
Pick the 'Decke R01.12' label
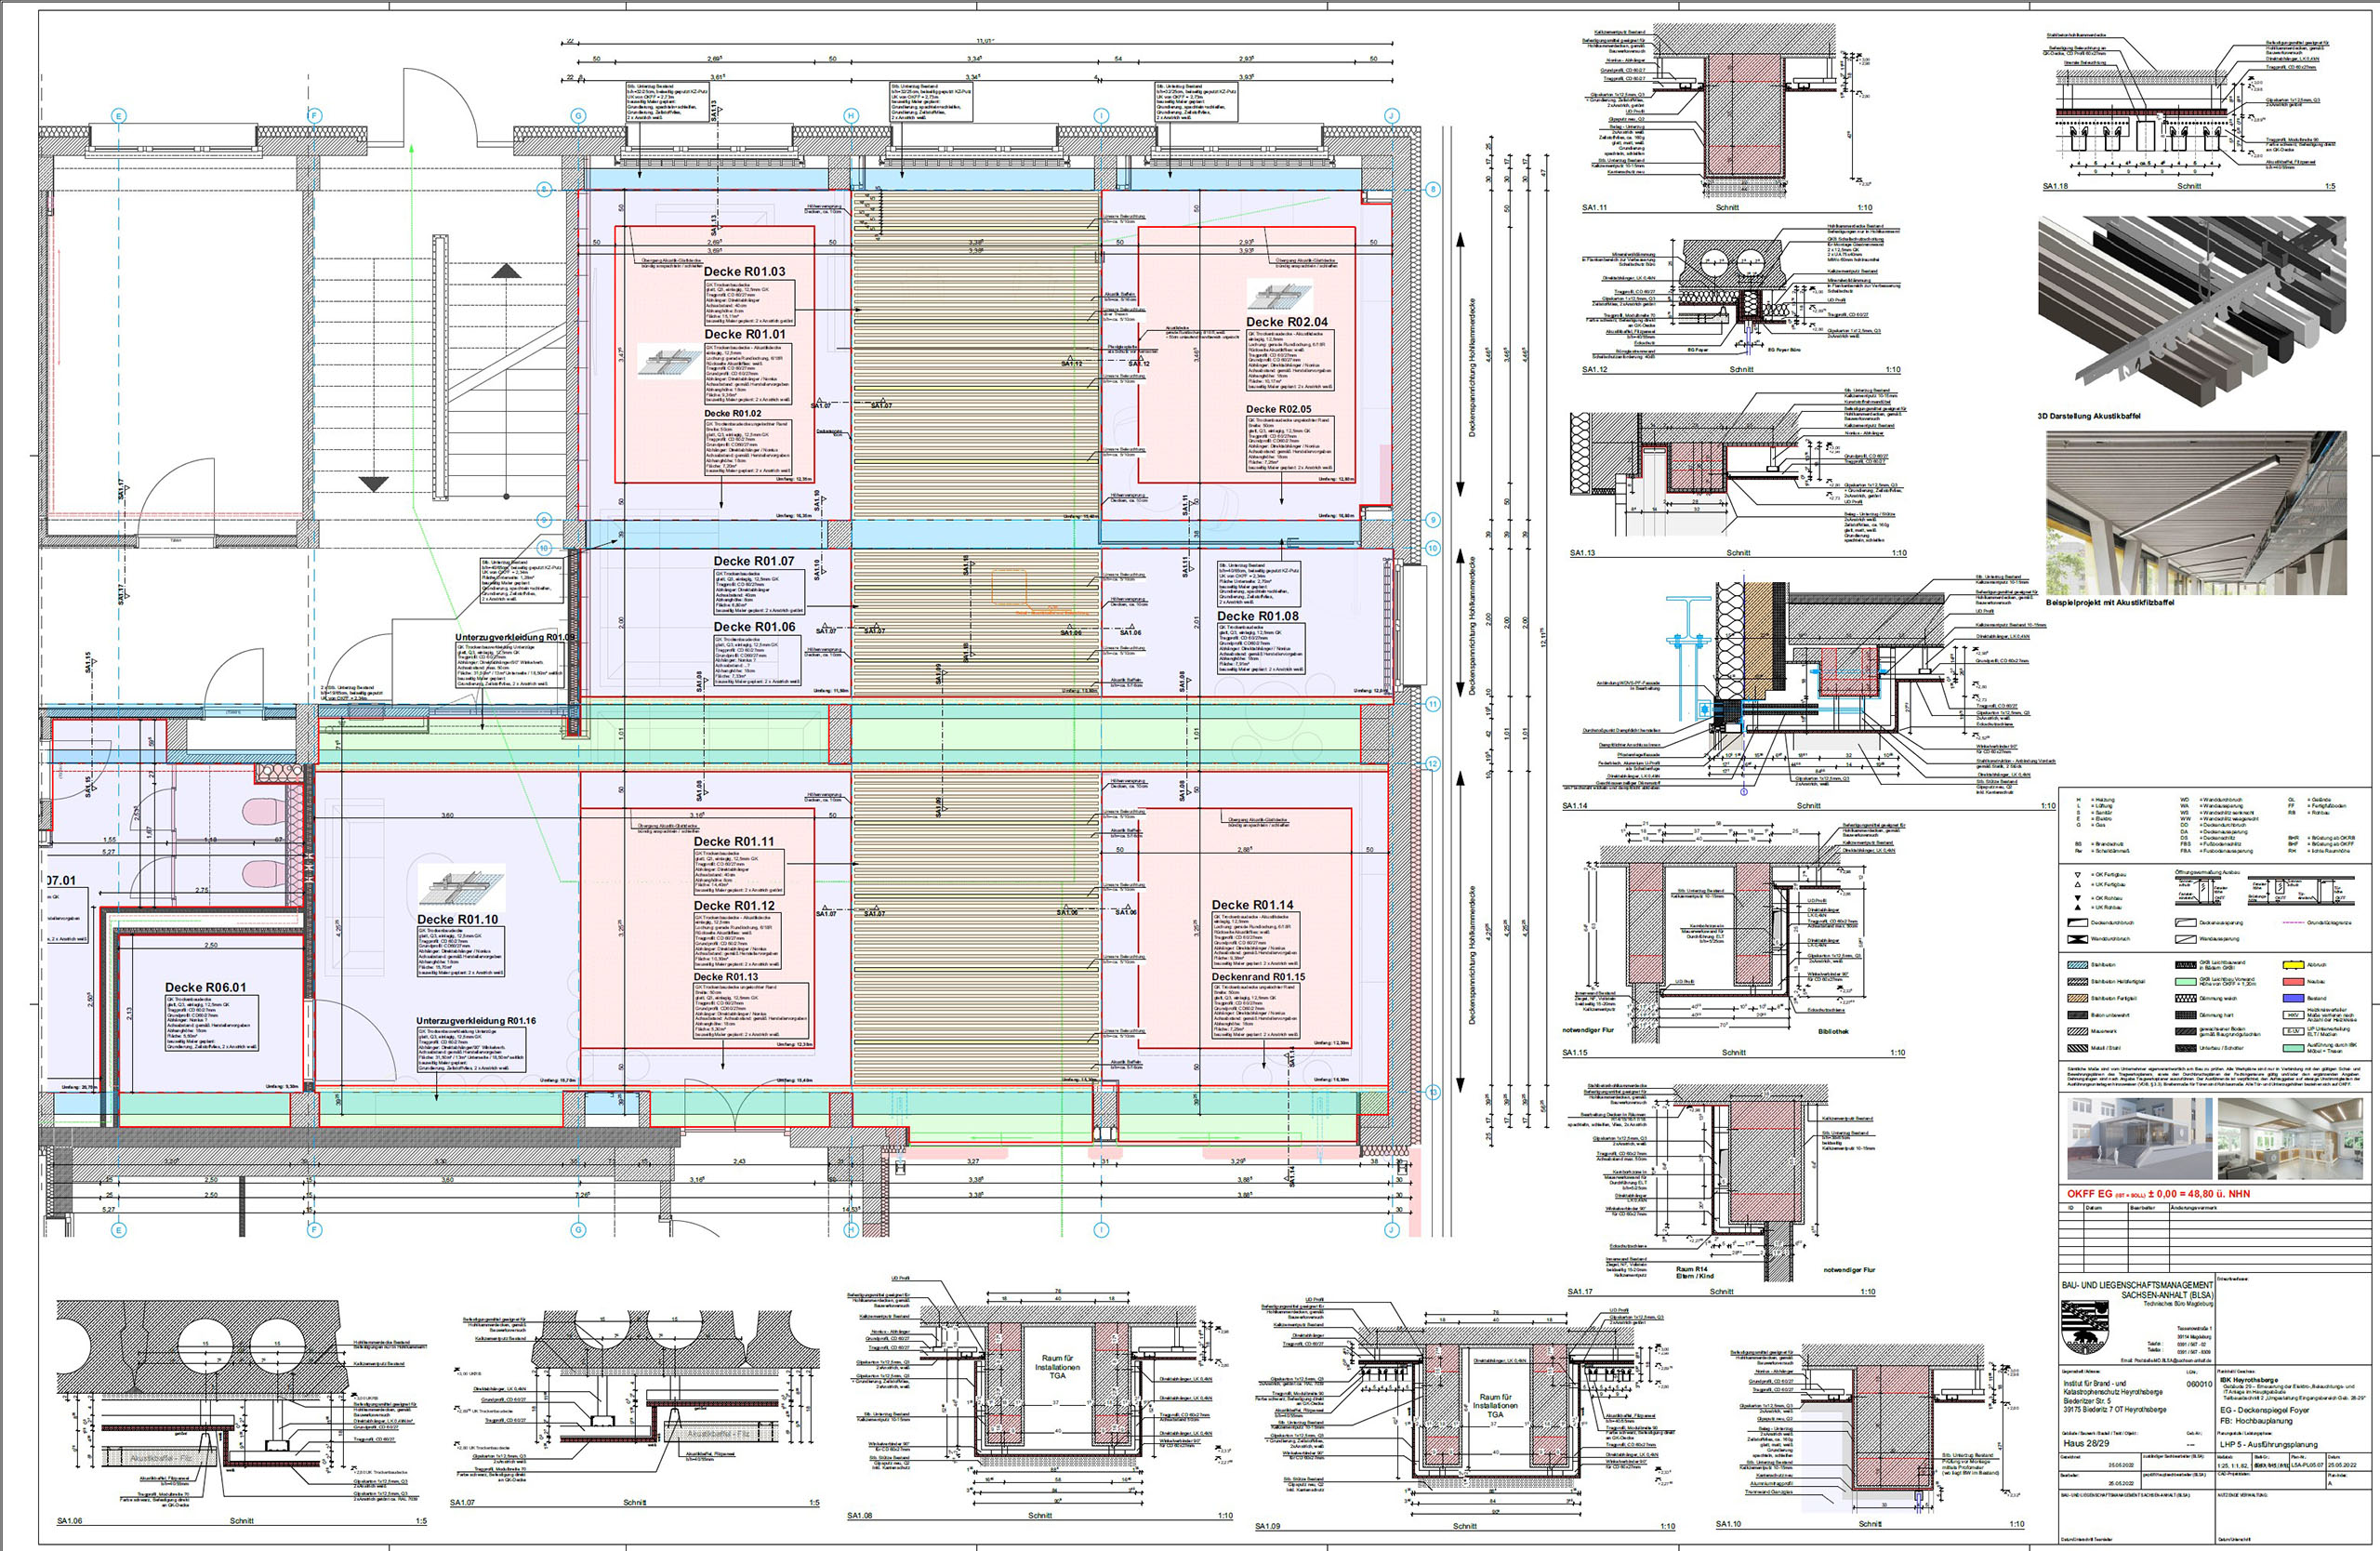pyautogui.click(x=734, y=906)
